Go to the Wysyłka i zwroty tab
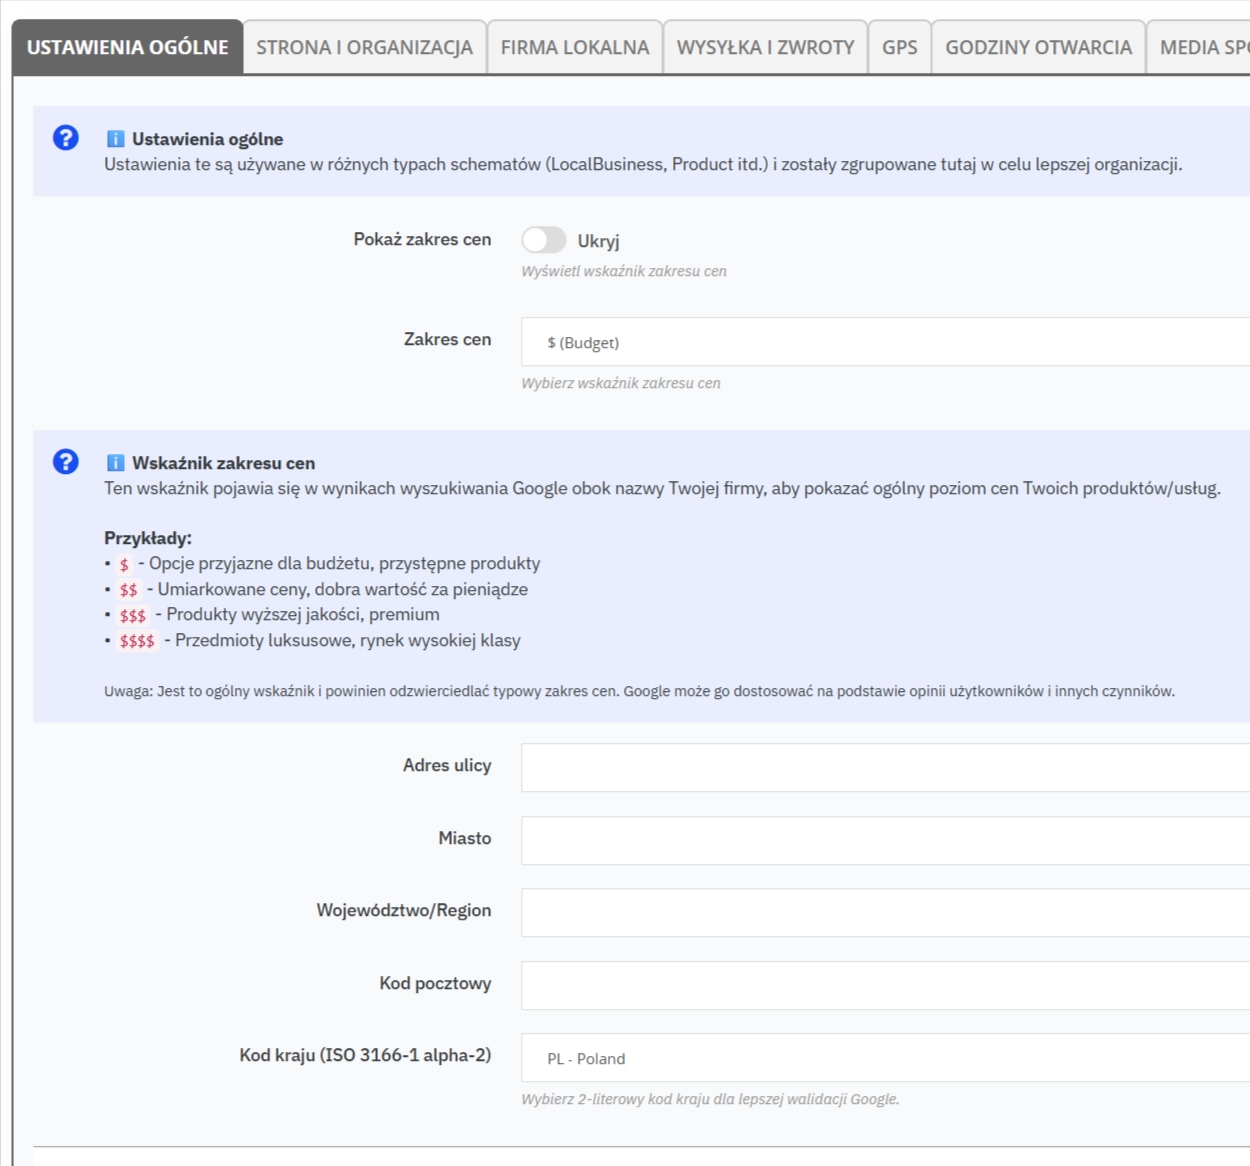1250x1166 pixels. (x=765, y=47)
